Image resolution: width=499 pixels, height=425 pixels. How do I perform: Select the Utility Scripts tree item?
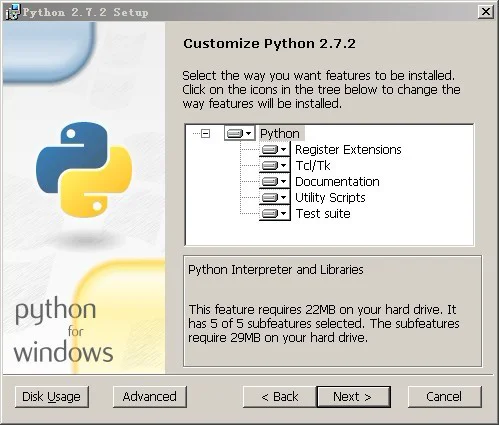pos(330,198)
